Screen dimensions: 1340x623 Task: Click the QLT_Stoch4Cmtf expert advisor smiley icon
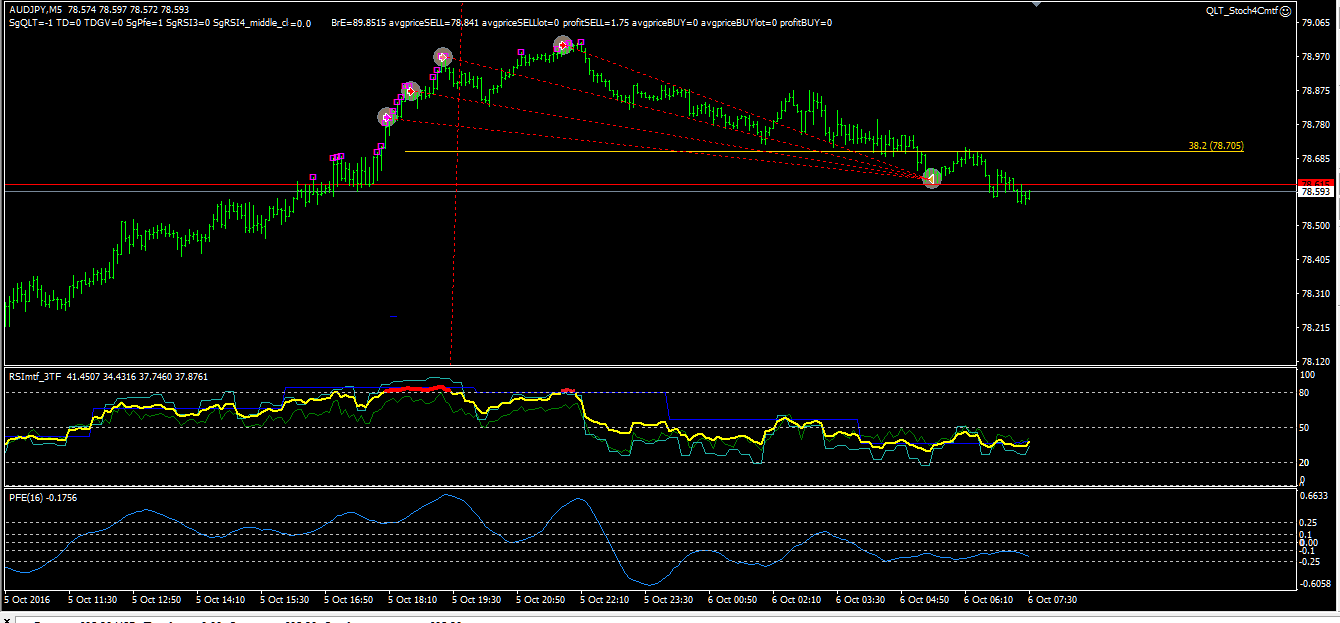click(1283, 10)
